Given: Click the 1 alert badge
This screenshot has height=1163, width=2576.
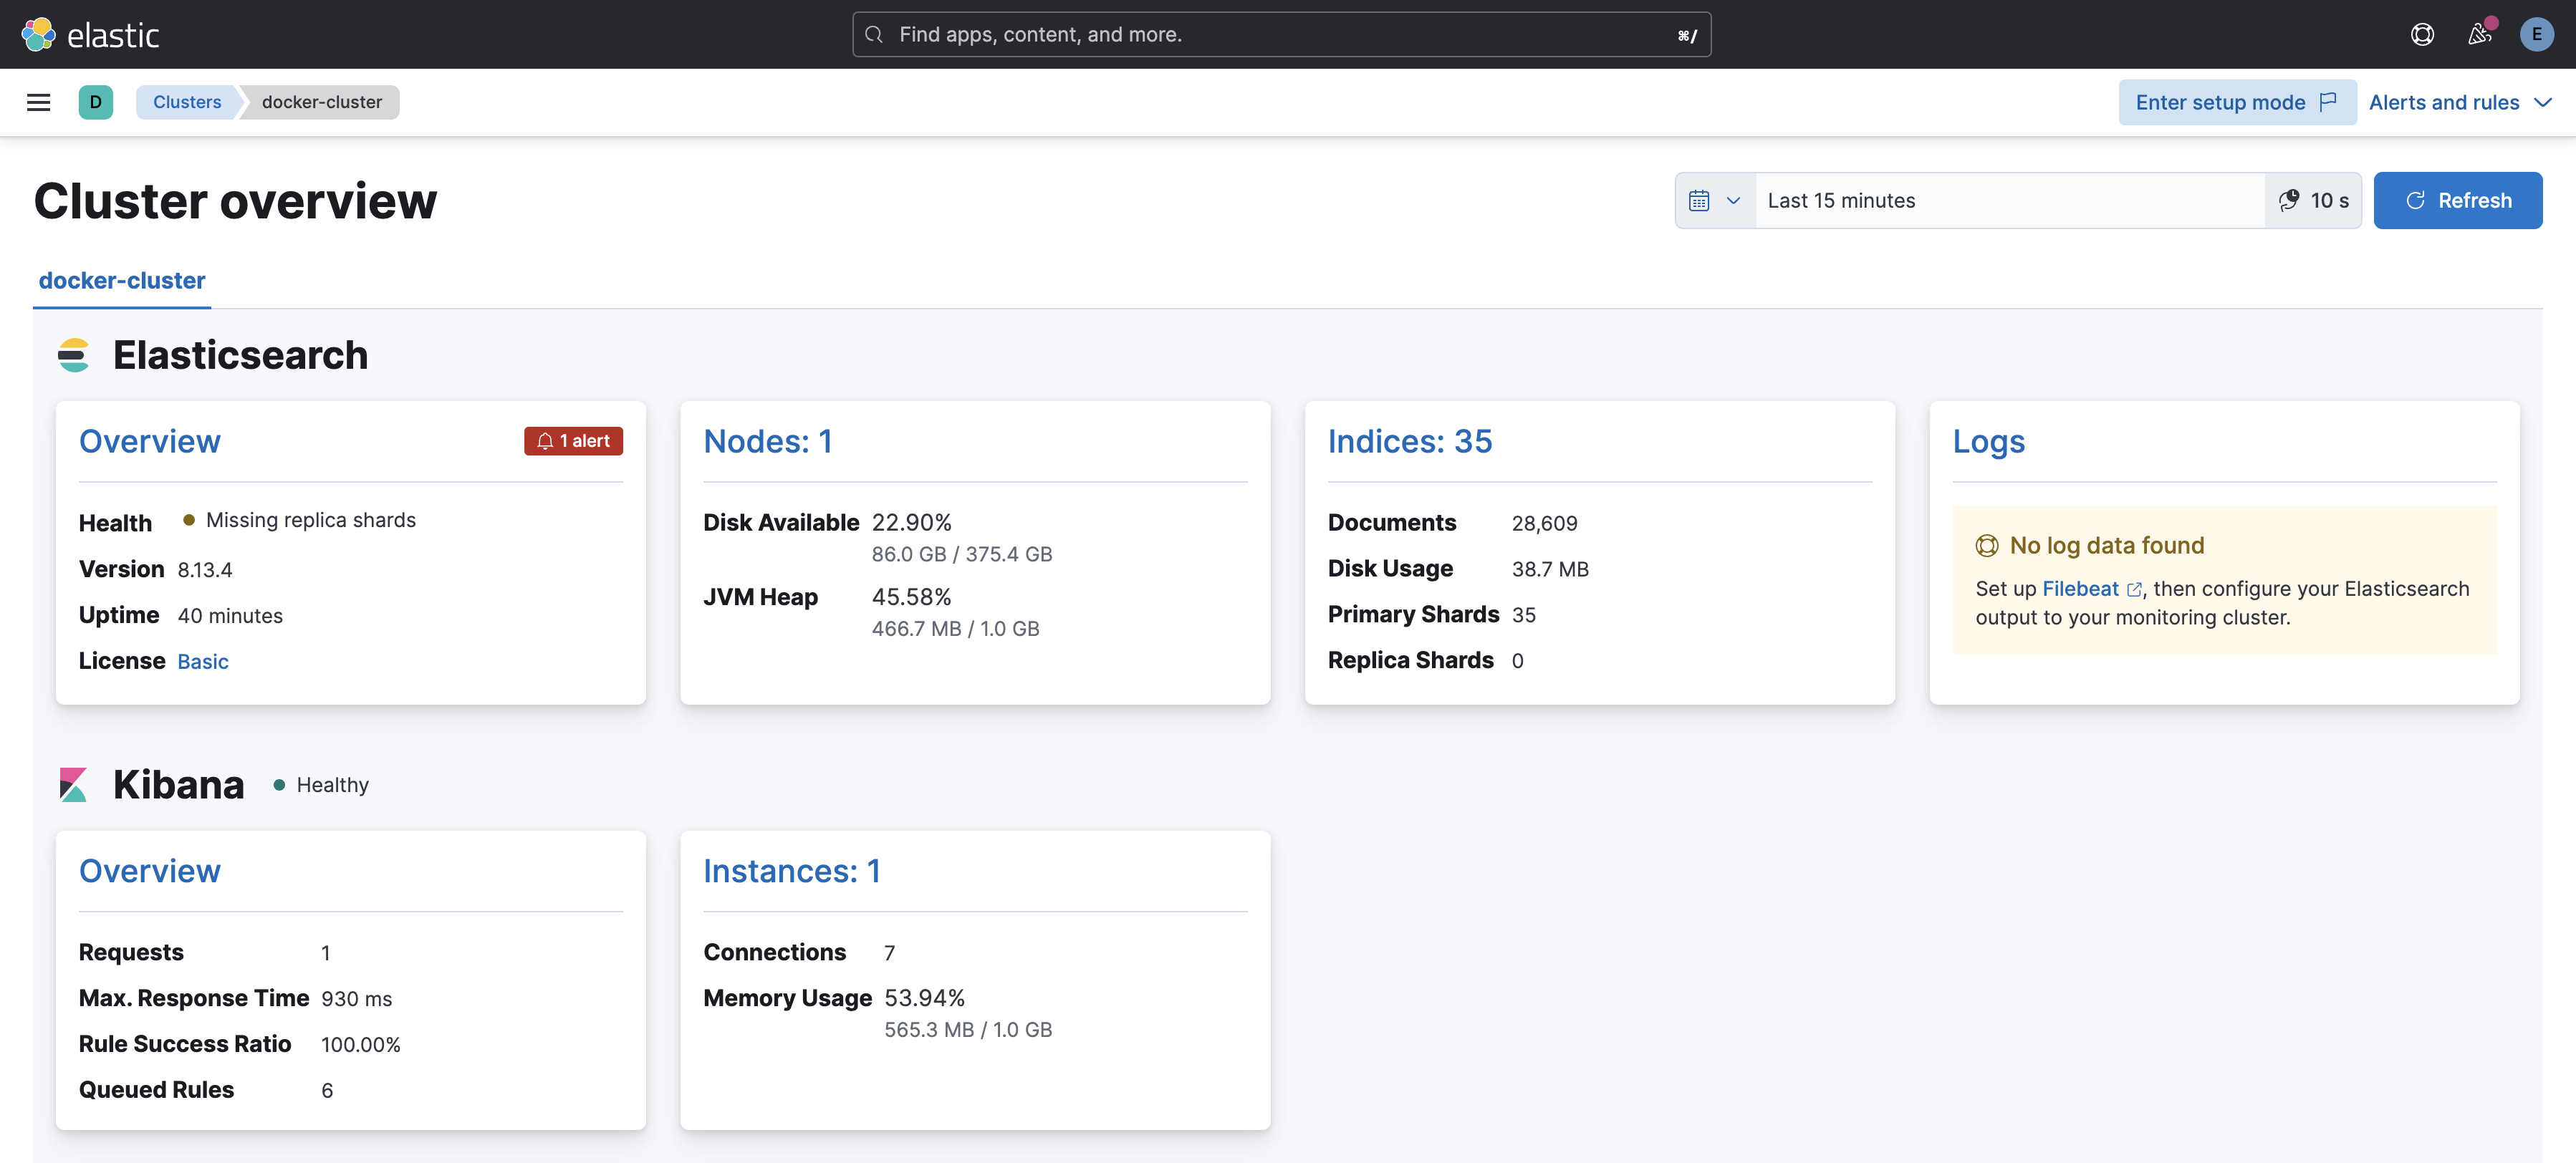Looking at the screenshot, I should [573, 441].
